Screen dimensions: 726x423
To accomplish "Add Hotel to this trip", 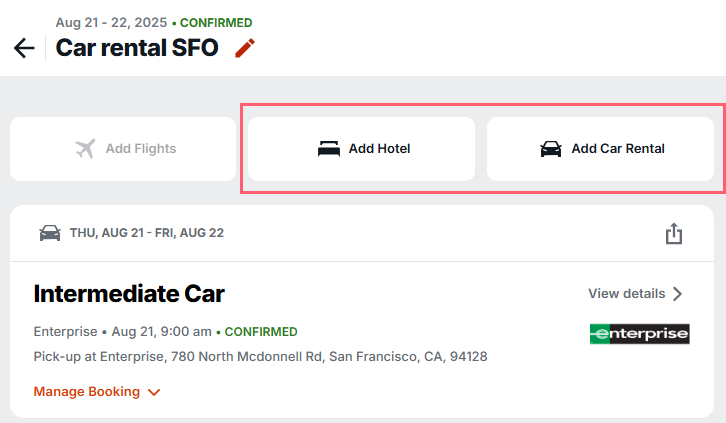I will point(361,149).
